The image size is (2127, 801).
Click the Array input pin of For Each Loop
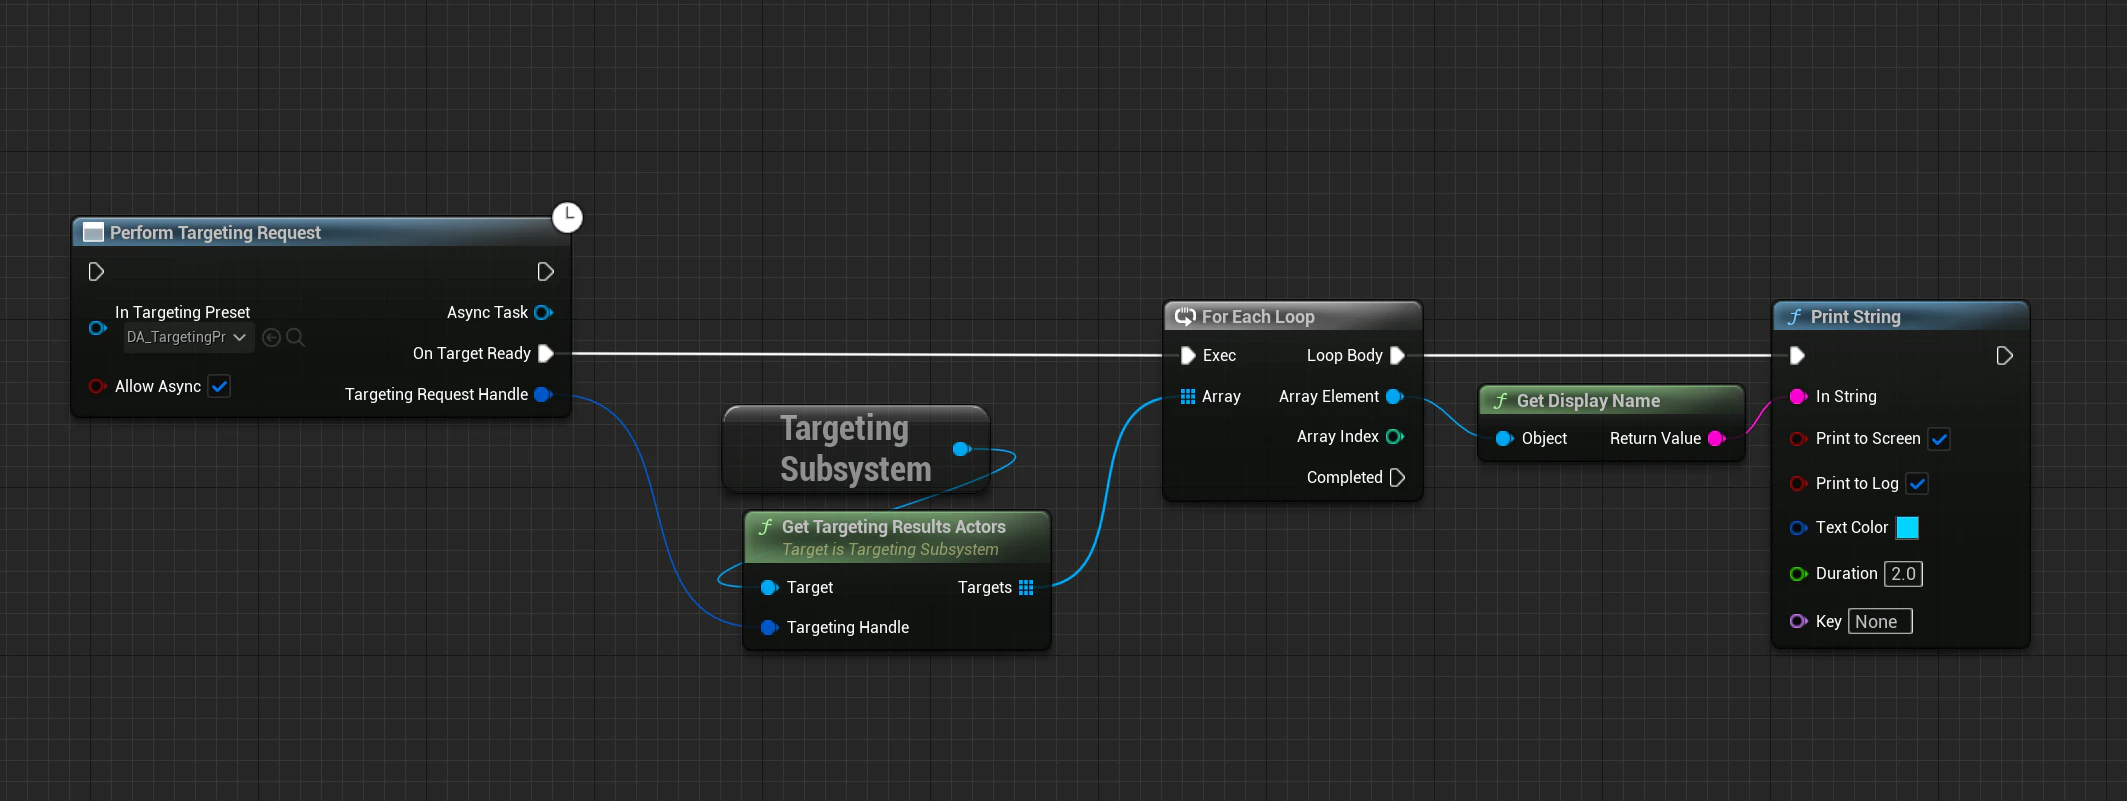click(x=1188, y=396)
